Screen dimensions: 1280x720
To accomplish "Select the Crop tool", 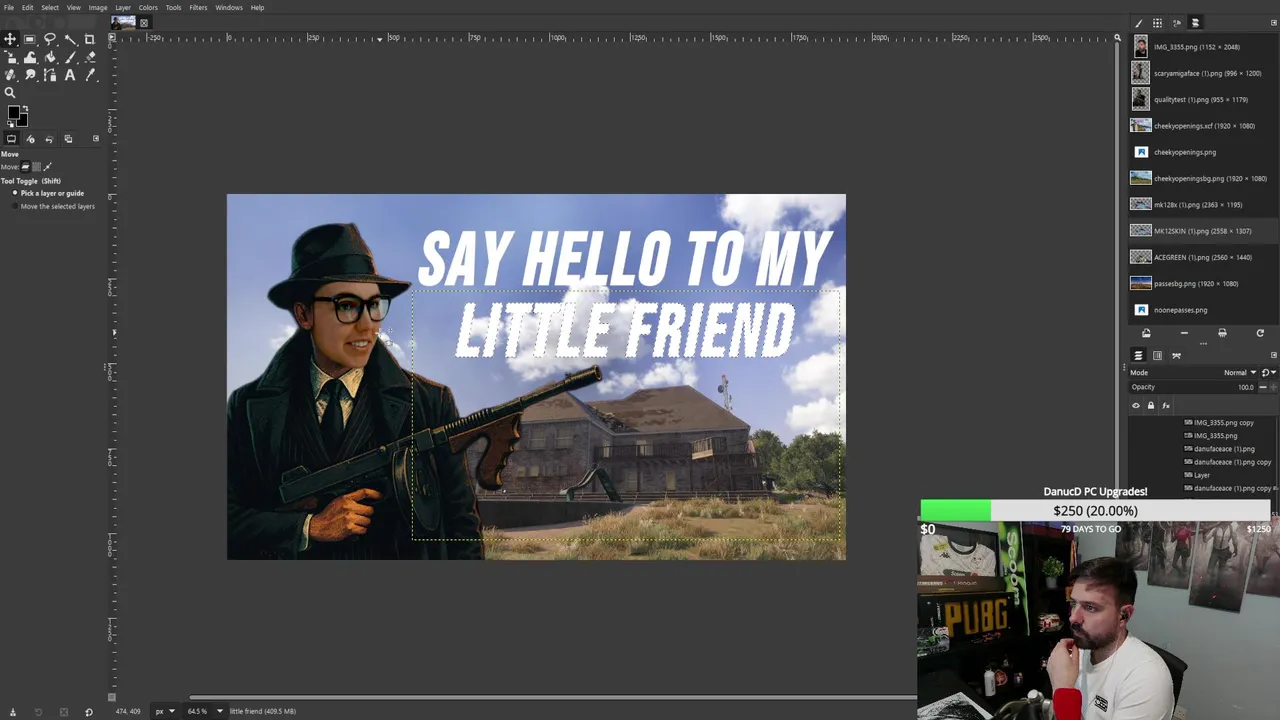I will tap(90, 39).
